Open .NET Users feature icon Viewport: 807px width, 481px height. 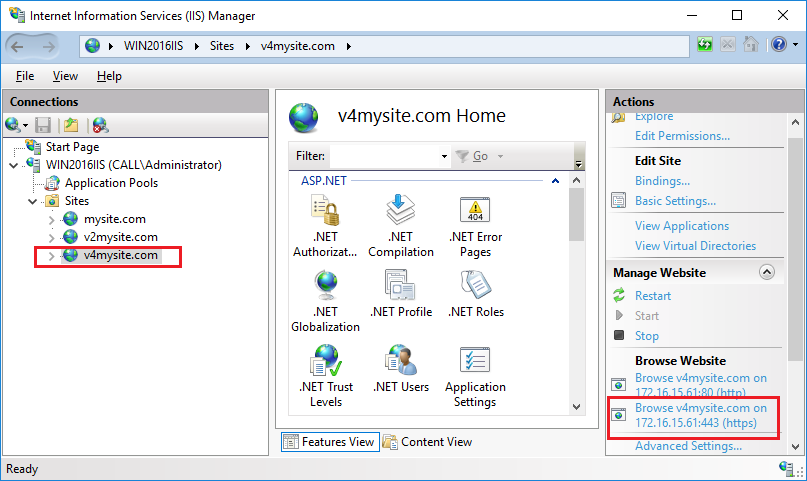pyautogui.click(x=400, y=360)
